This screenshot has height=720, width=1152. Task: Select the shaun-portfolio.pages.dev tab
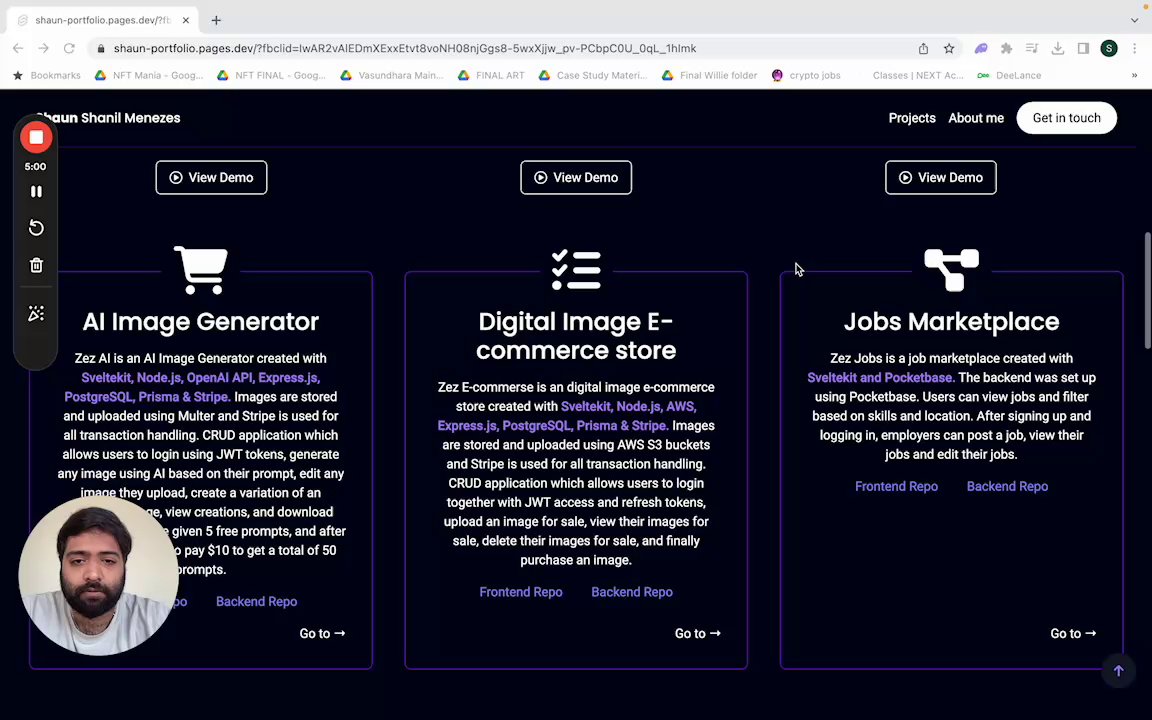103,21
